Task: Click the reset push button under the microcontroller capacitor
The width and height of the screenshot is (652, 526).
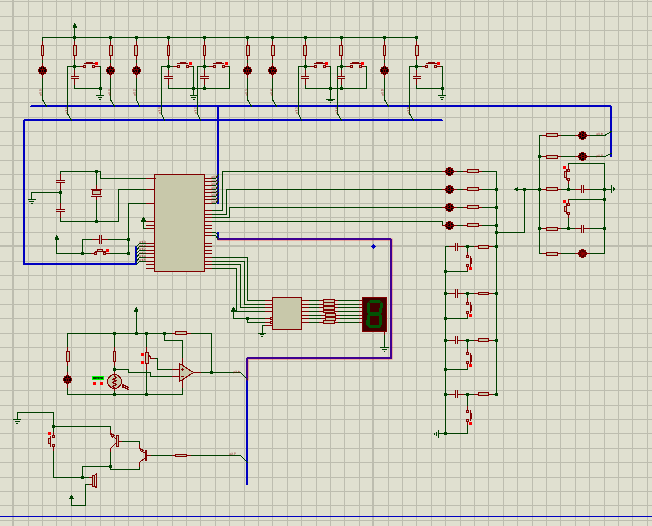Action: click(x=100, y=252)
